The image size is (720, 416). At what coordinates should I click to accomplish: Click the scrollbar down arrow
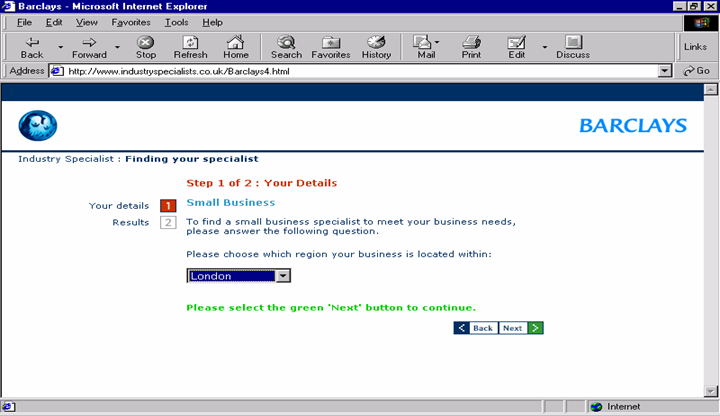coord(711,391)
